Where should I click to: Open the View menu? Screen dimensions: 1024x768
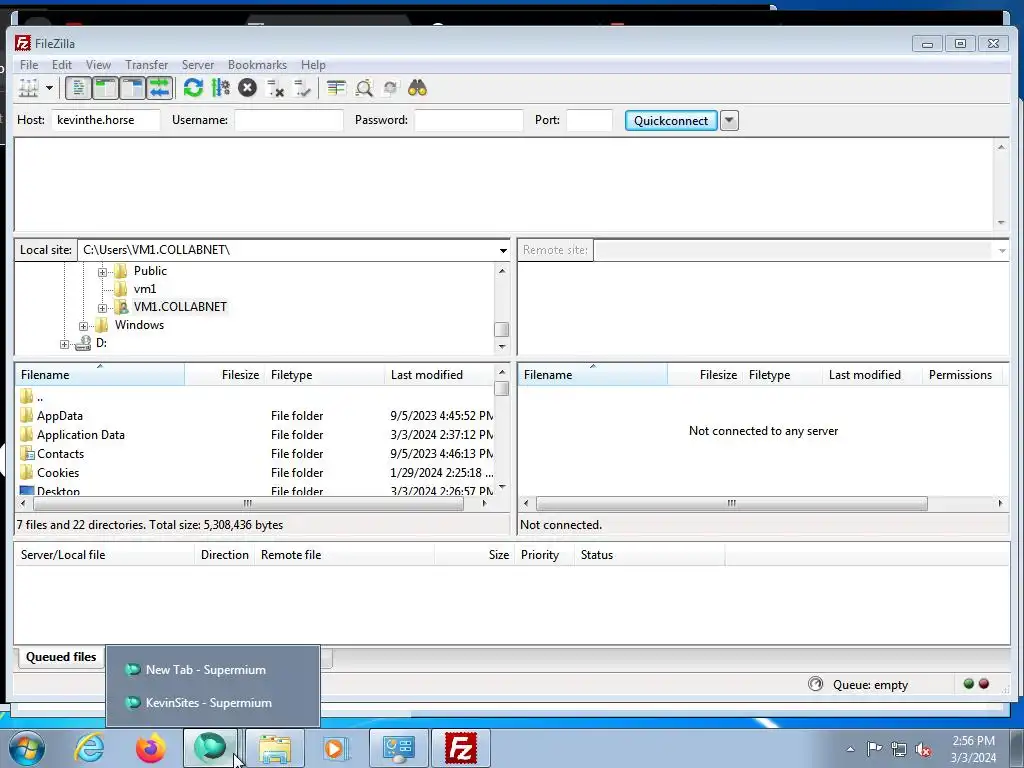(99, 65)
